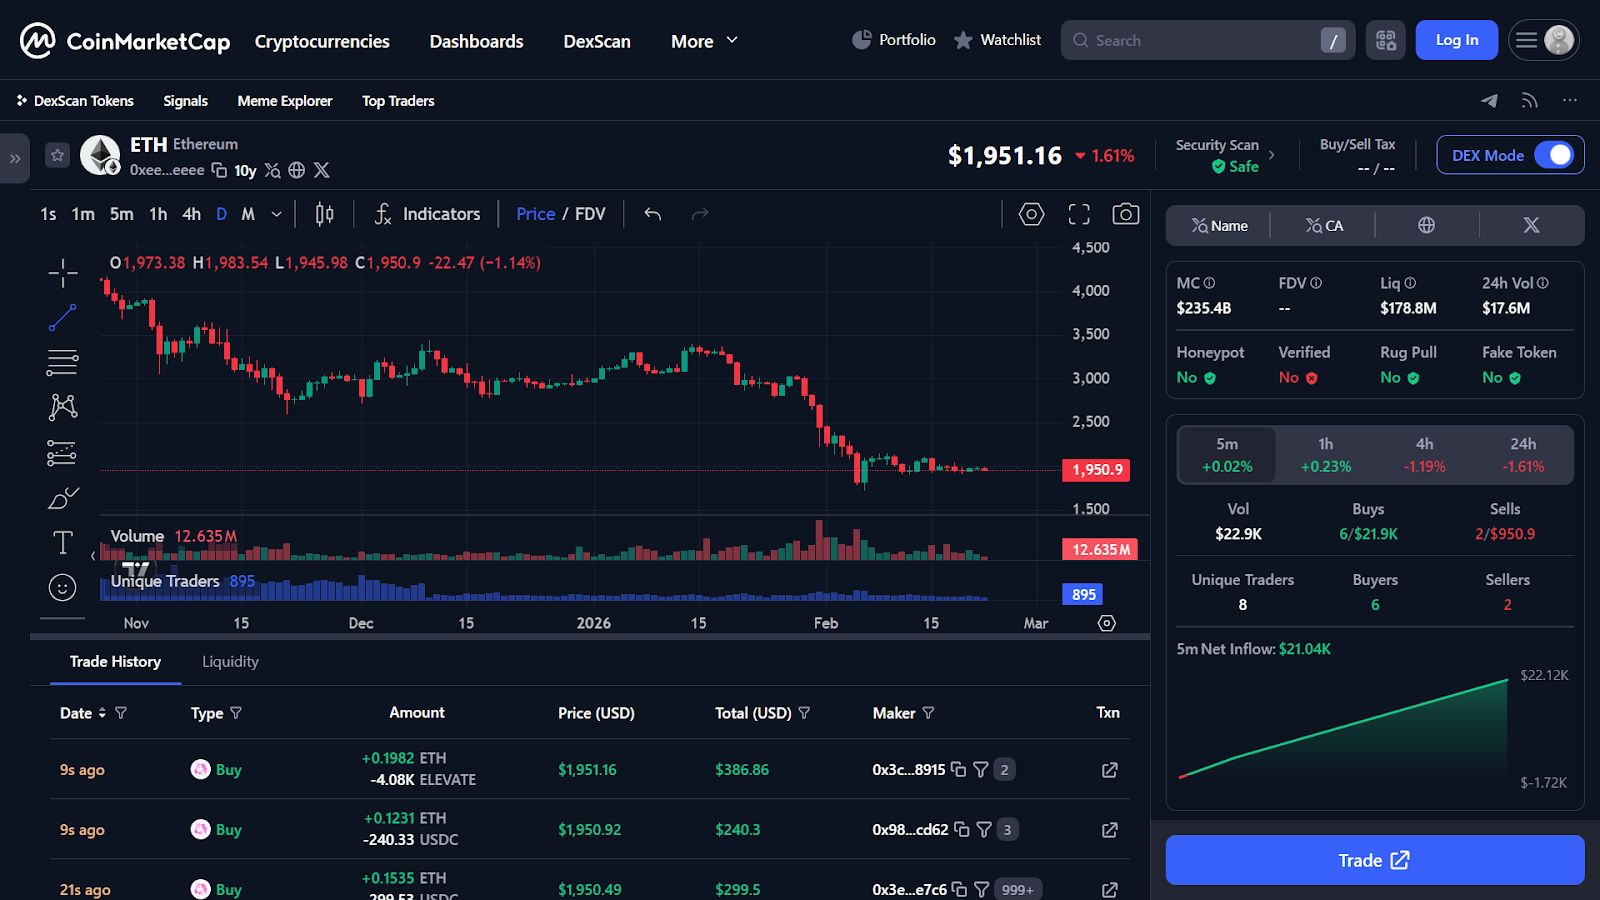Star ETH to add it to watchlist

[57, 155]
